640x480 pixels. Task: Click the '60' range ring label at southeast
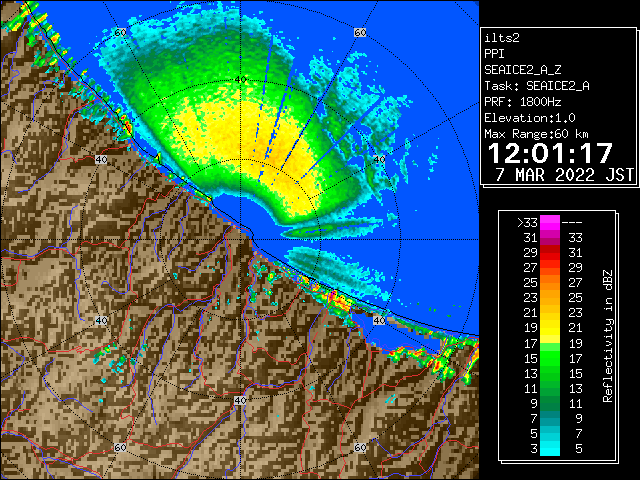click(x=360, y=447)
